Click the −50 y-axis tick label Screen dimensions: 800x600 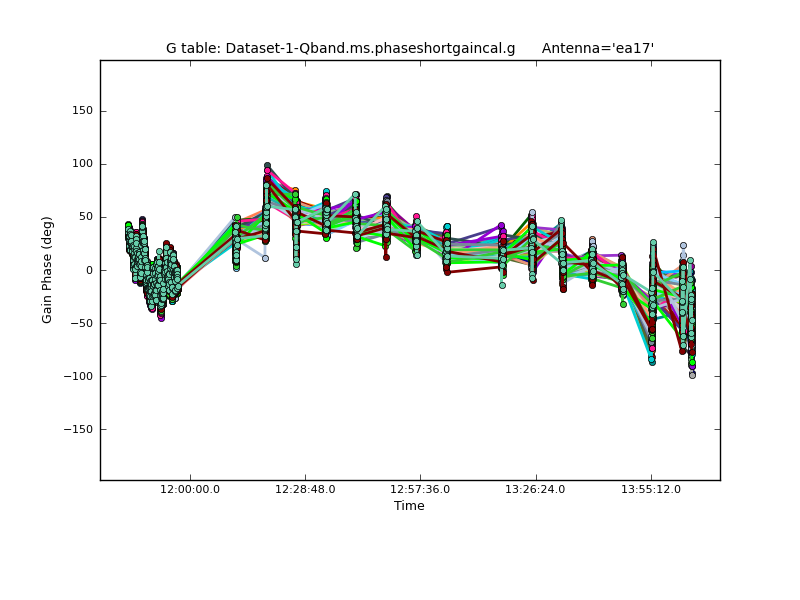[82, 323]
